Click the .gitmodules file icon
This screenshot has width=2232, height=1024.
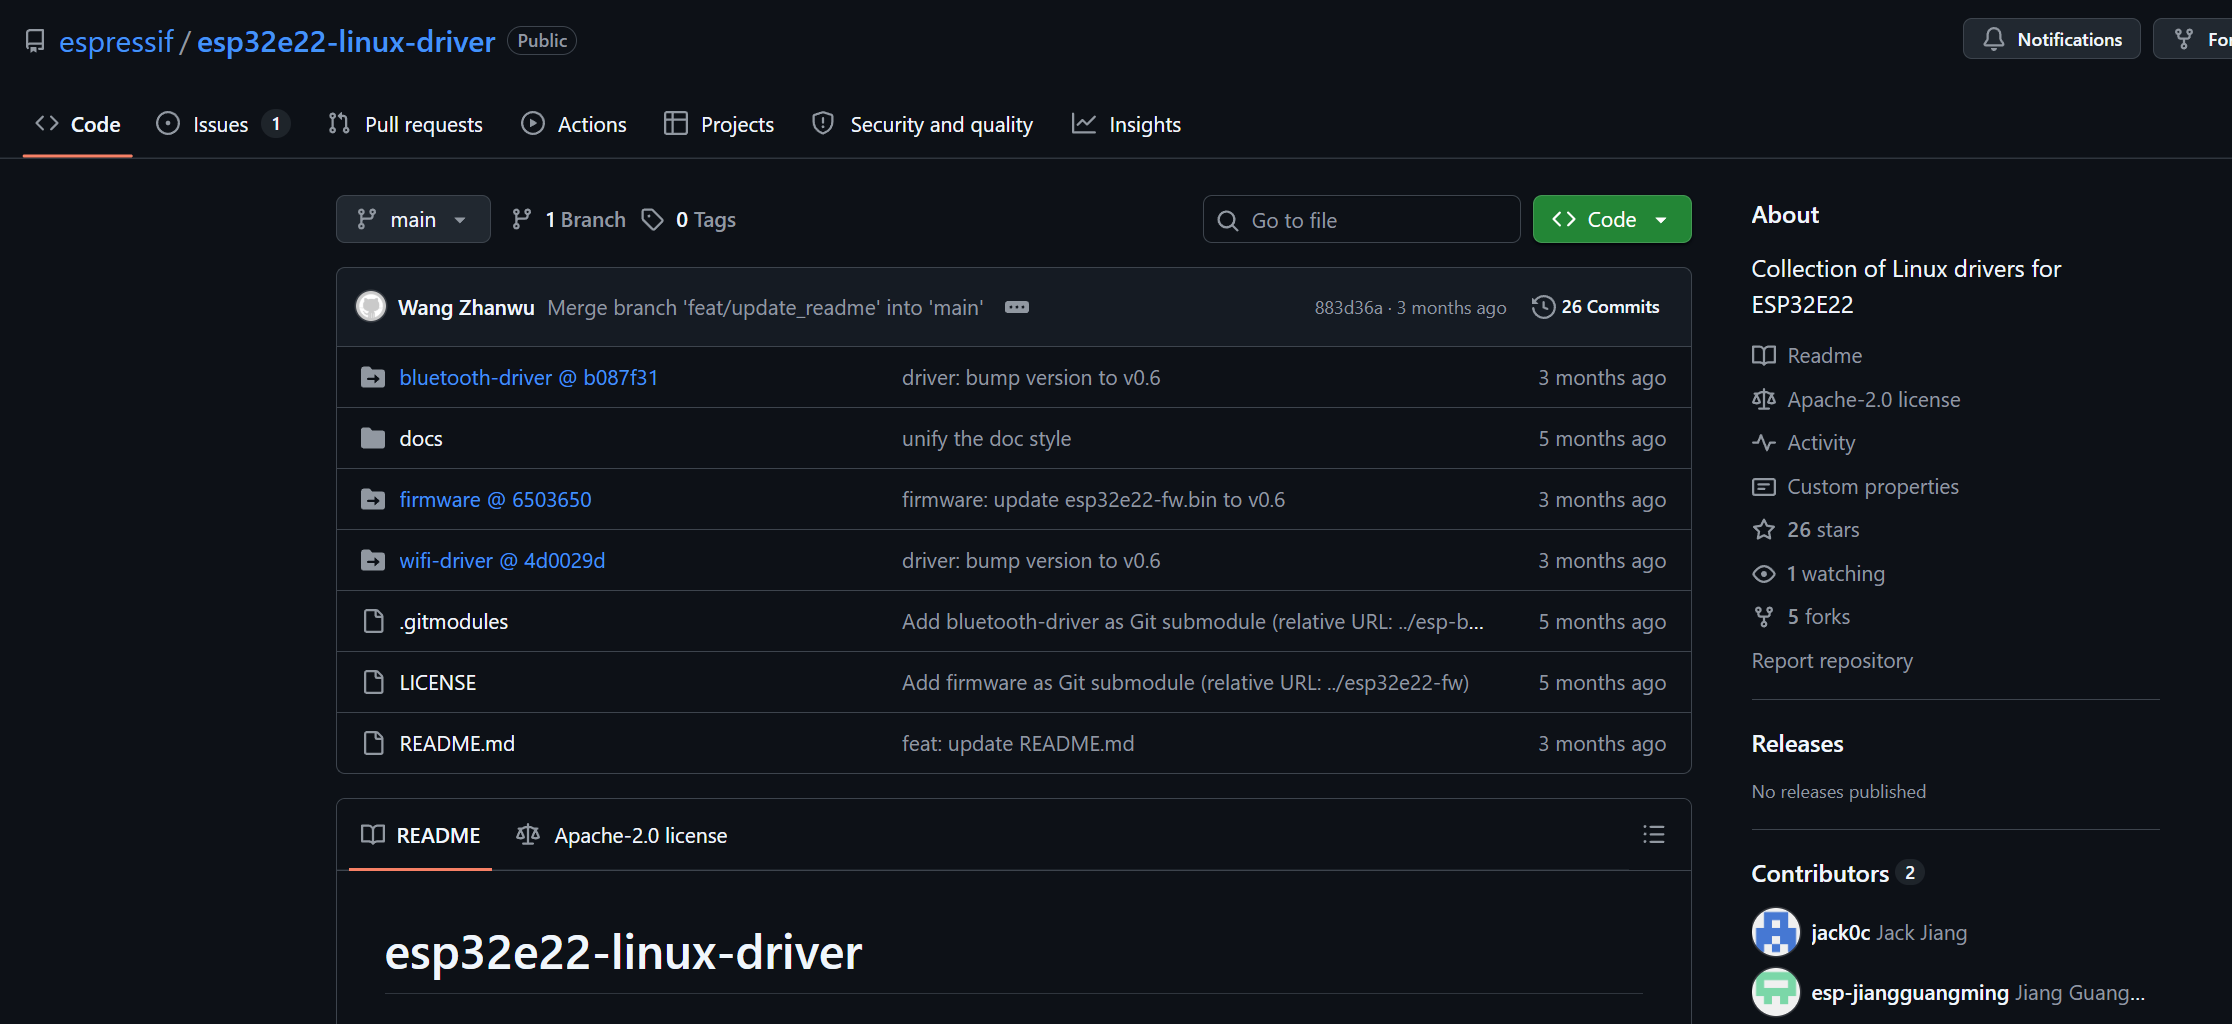[x=373, y=621]
